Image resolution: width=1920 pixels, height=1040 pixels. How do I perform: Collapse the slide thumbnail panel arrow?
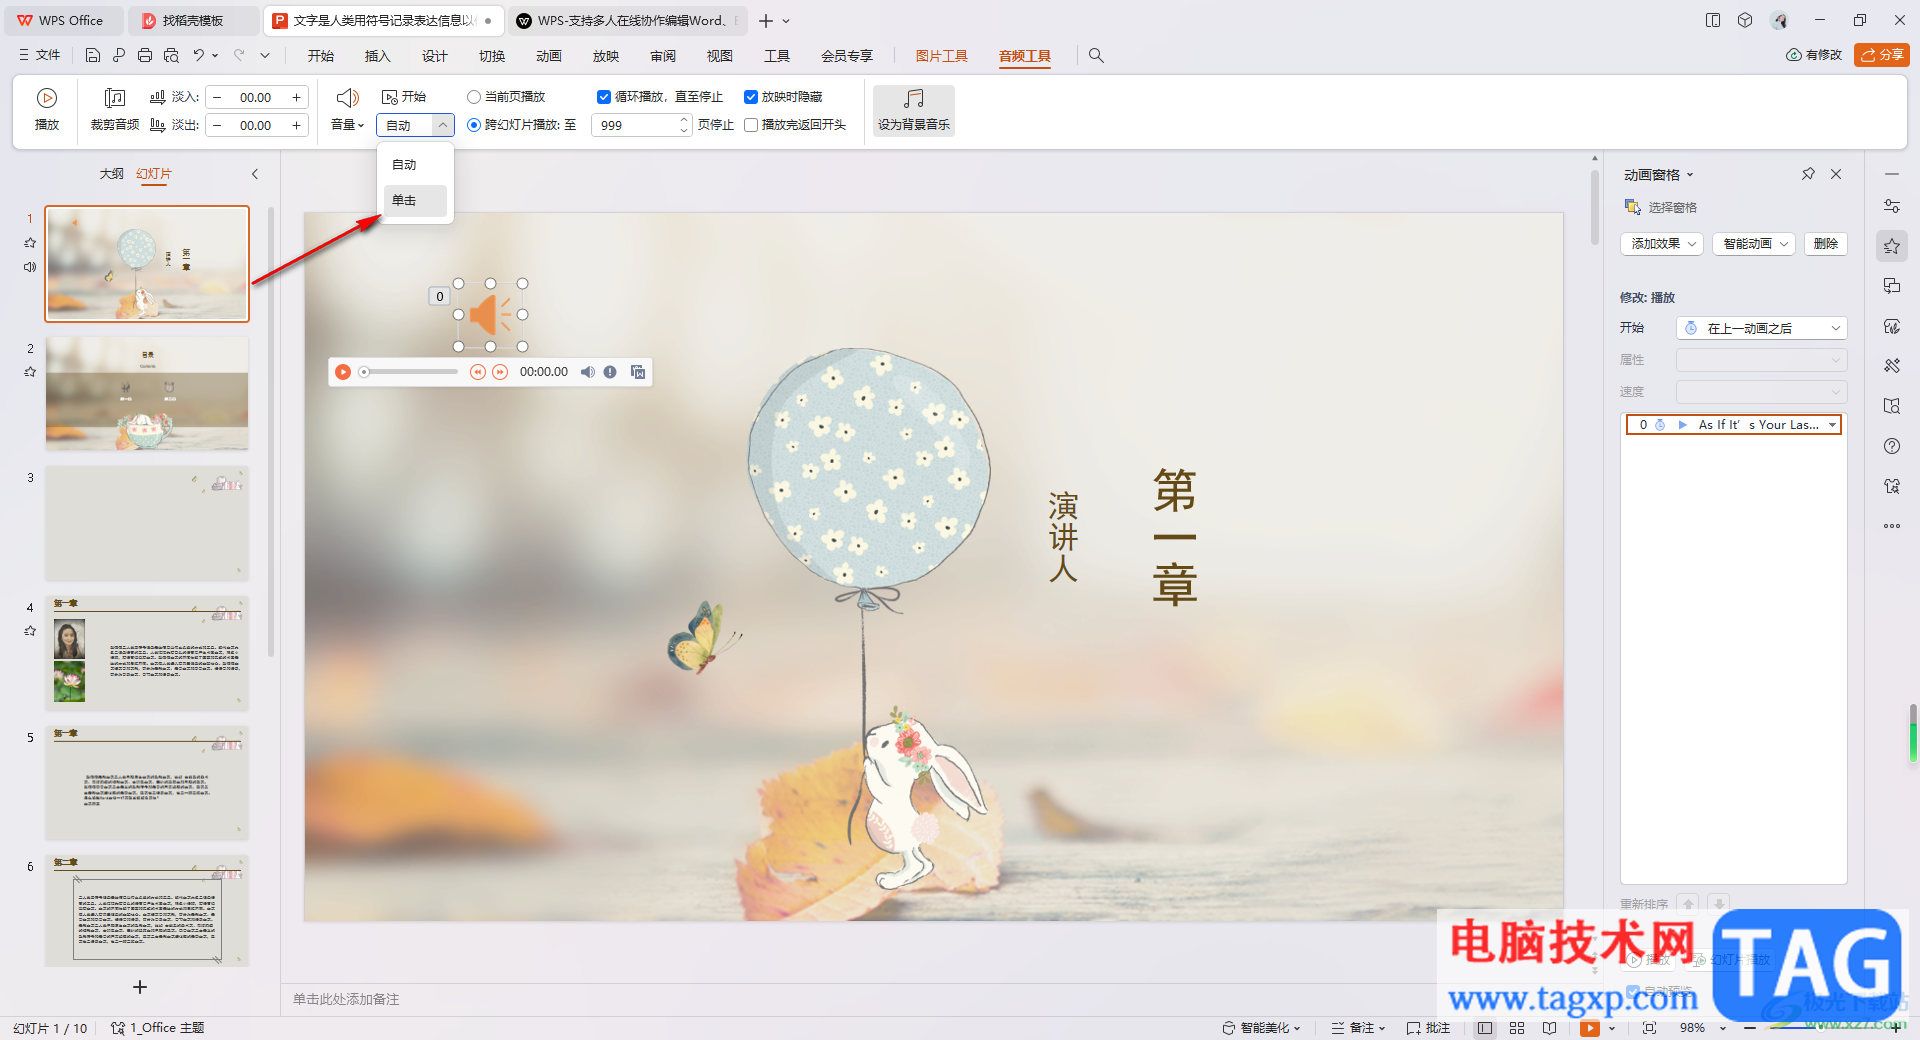(255, 174)
